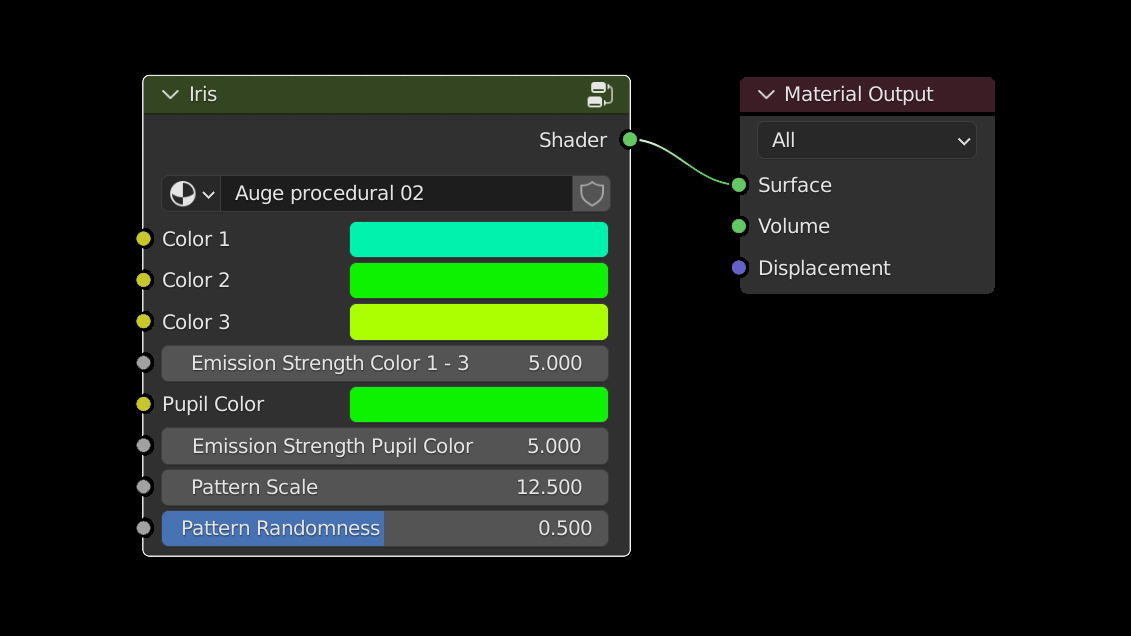Open the All target dropdown in Material Output
This screenshot has height=636, width=1131.
866,141
